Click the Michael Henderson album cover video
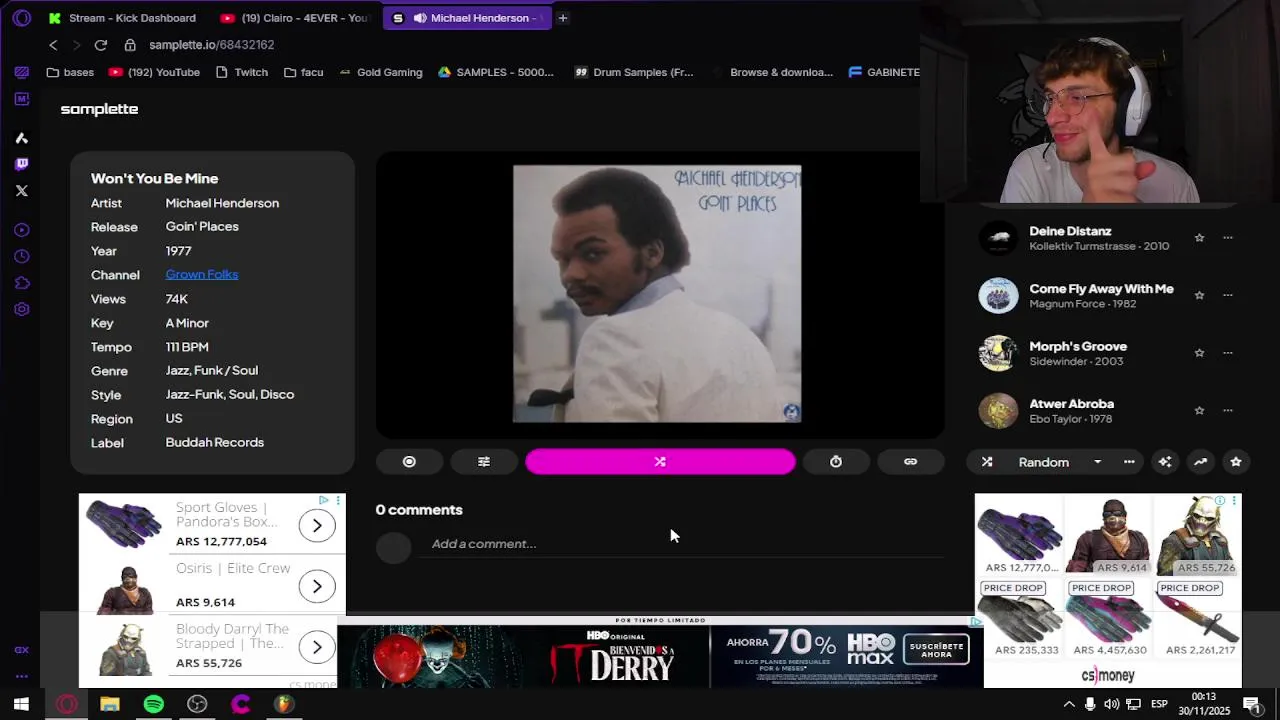The image size is (1280, 720). (657, 294)
